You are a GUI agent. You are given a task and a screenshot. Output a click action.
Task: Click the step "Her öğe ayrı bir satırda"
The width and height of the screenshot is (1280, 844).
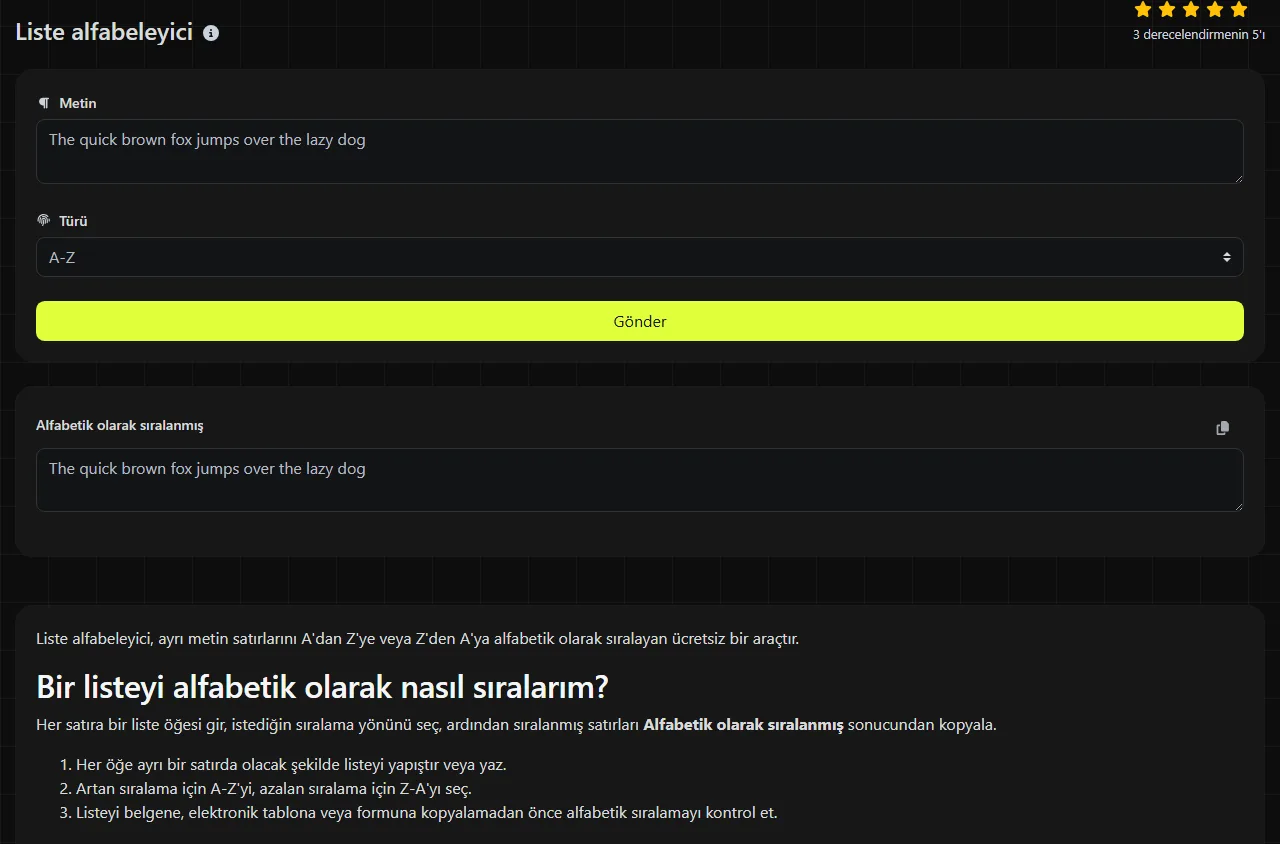291,765
